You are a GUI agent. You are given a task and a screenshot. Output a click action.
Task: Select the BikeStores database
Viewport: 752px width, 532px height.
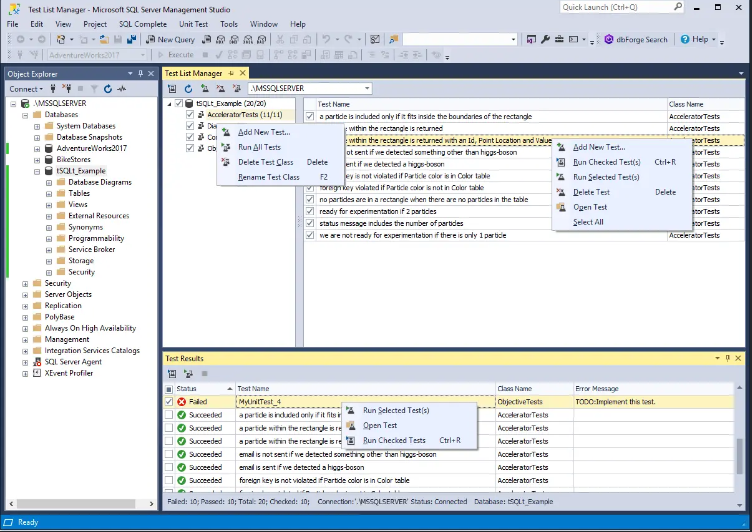pyautogui.click(x=73, y=160)
